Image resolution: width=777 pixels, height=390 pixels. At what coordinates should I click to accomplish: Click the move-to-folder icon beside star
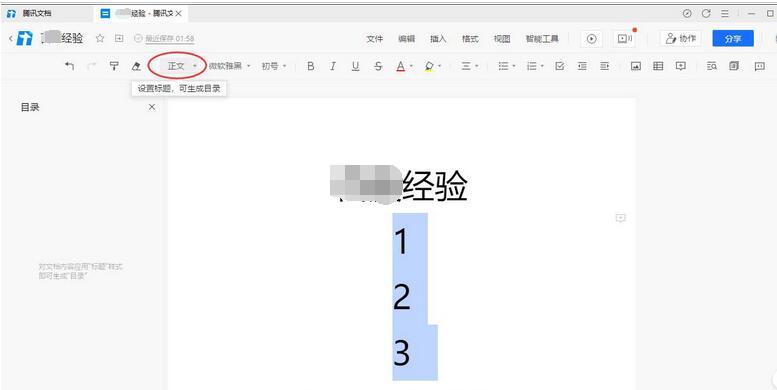pyautogui.click(x=119, y=38)
